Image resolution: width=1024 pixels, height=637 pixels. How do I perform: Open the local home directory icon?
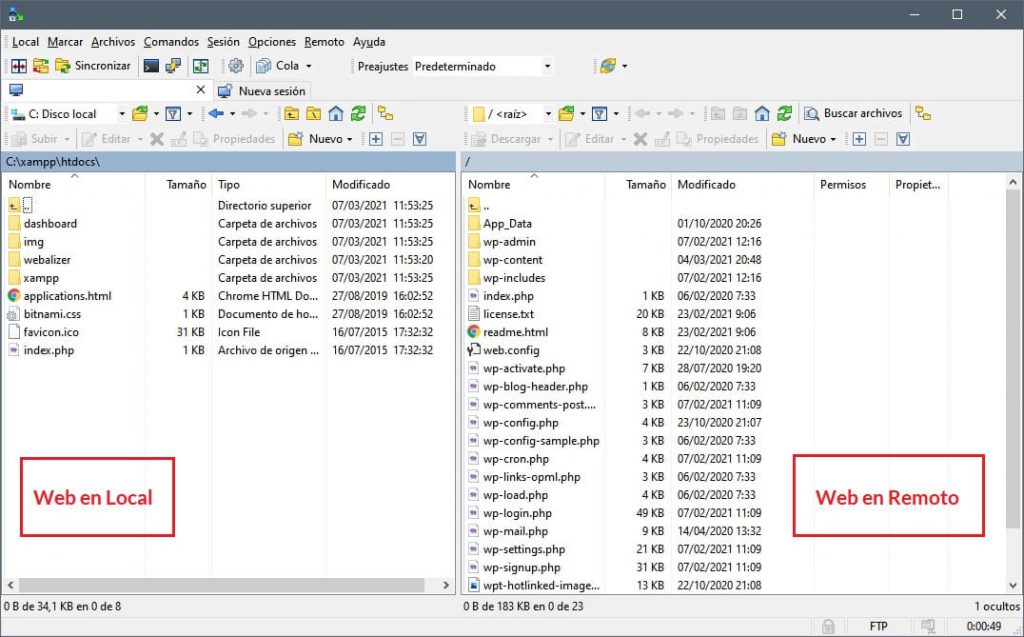pyautogui.click(x=333, y=113)
